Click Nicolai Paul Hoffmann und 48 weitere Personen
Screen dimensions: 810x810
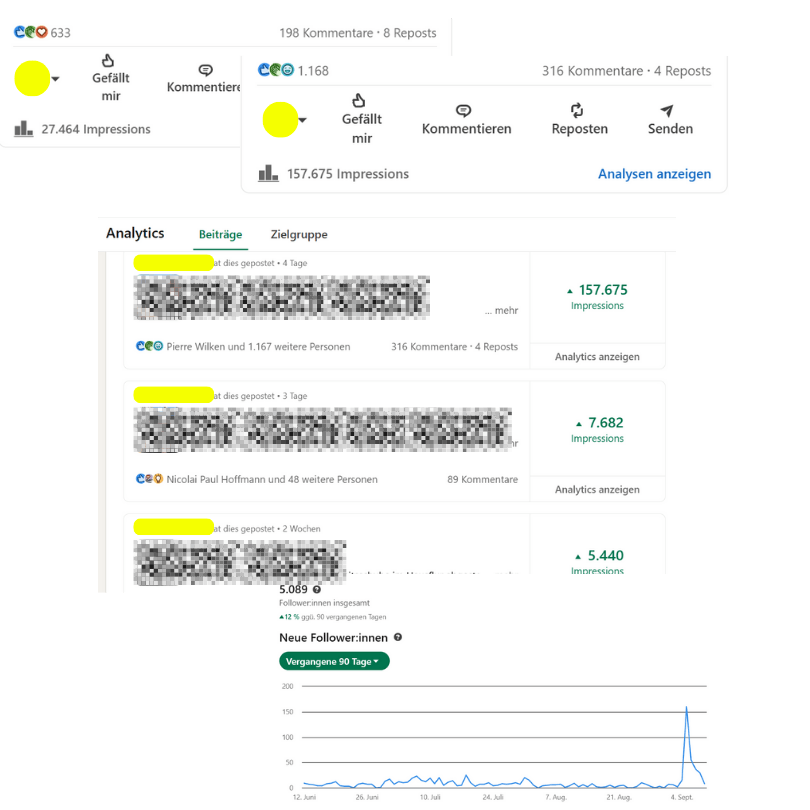pyautogui.click(x=272, y=479)
